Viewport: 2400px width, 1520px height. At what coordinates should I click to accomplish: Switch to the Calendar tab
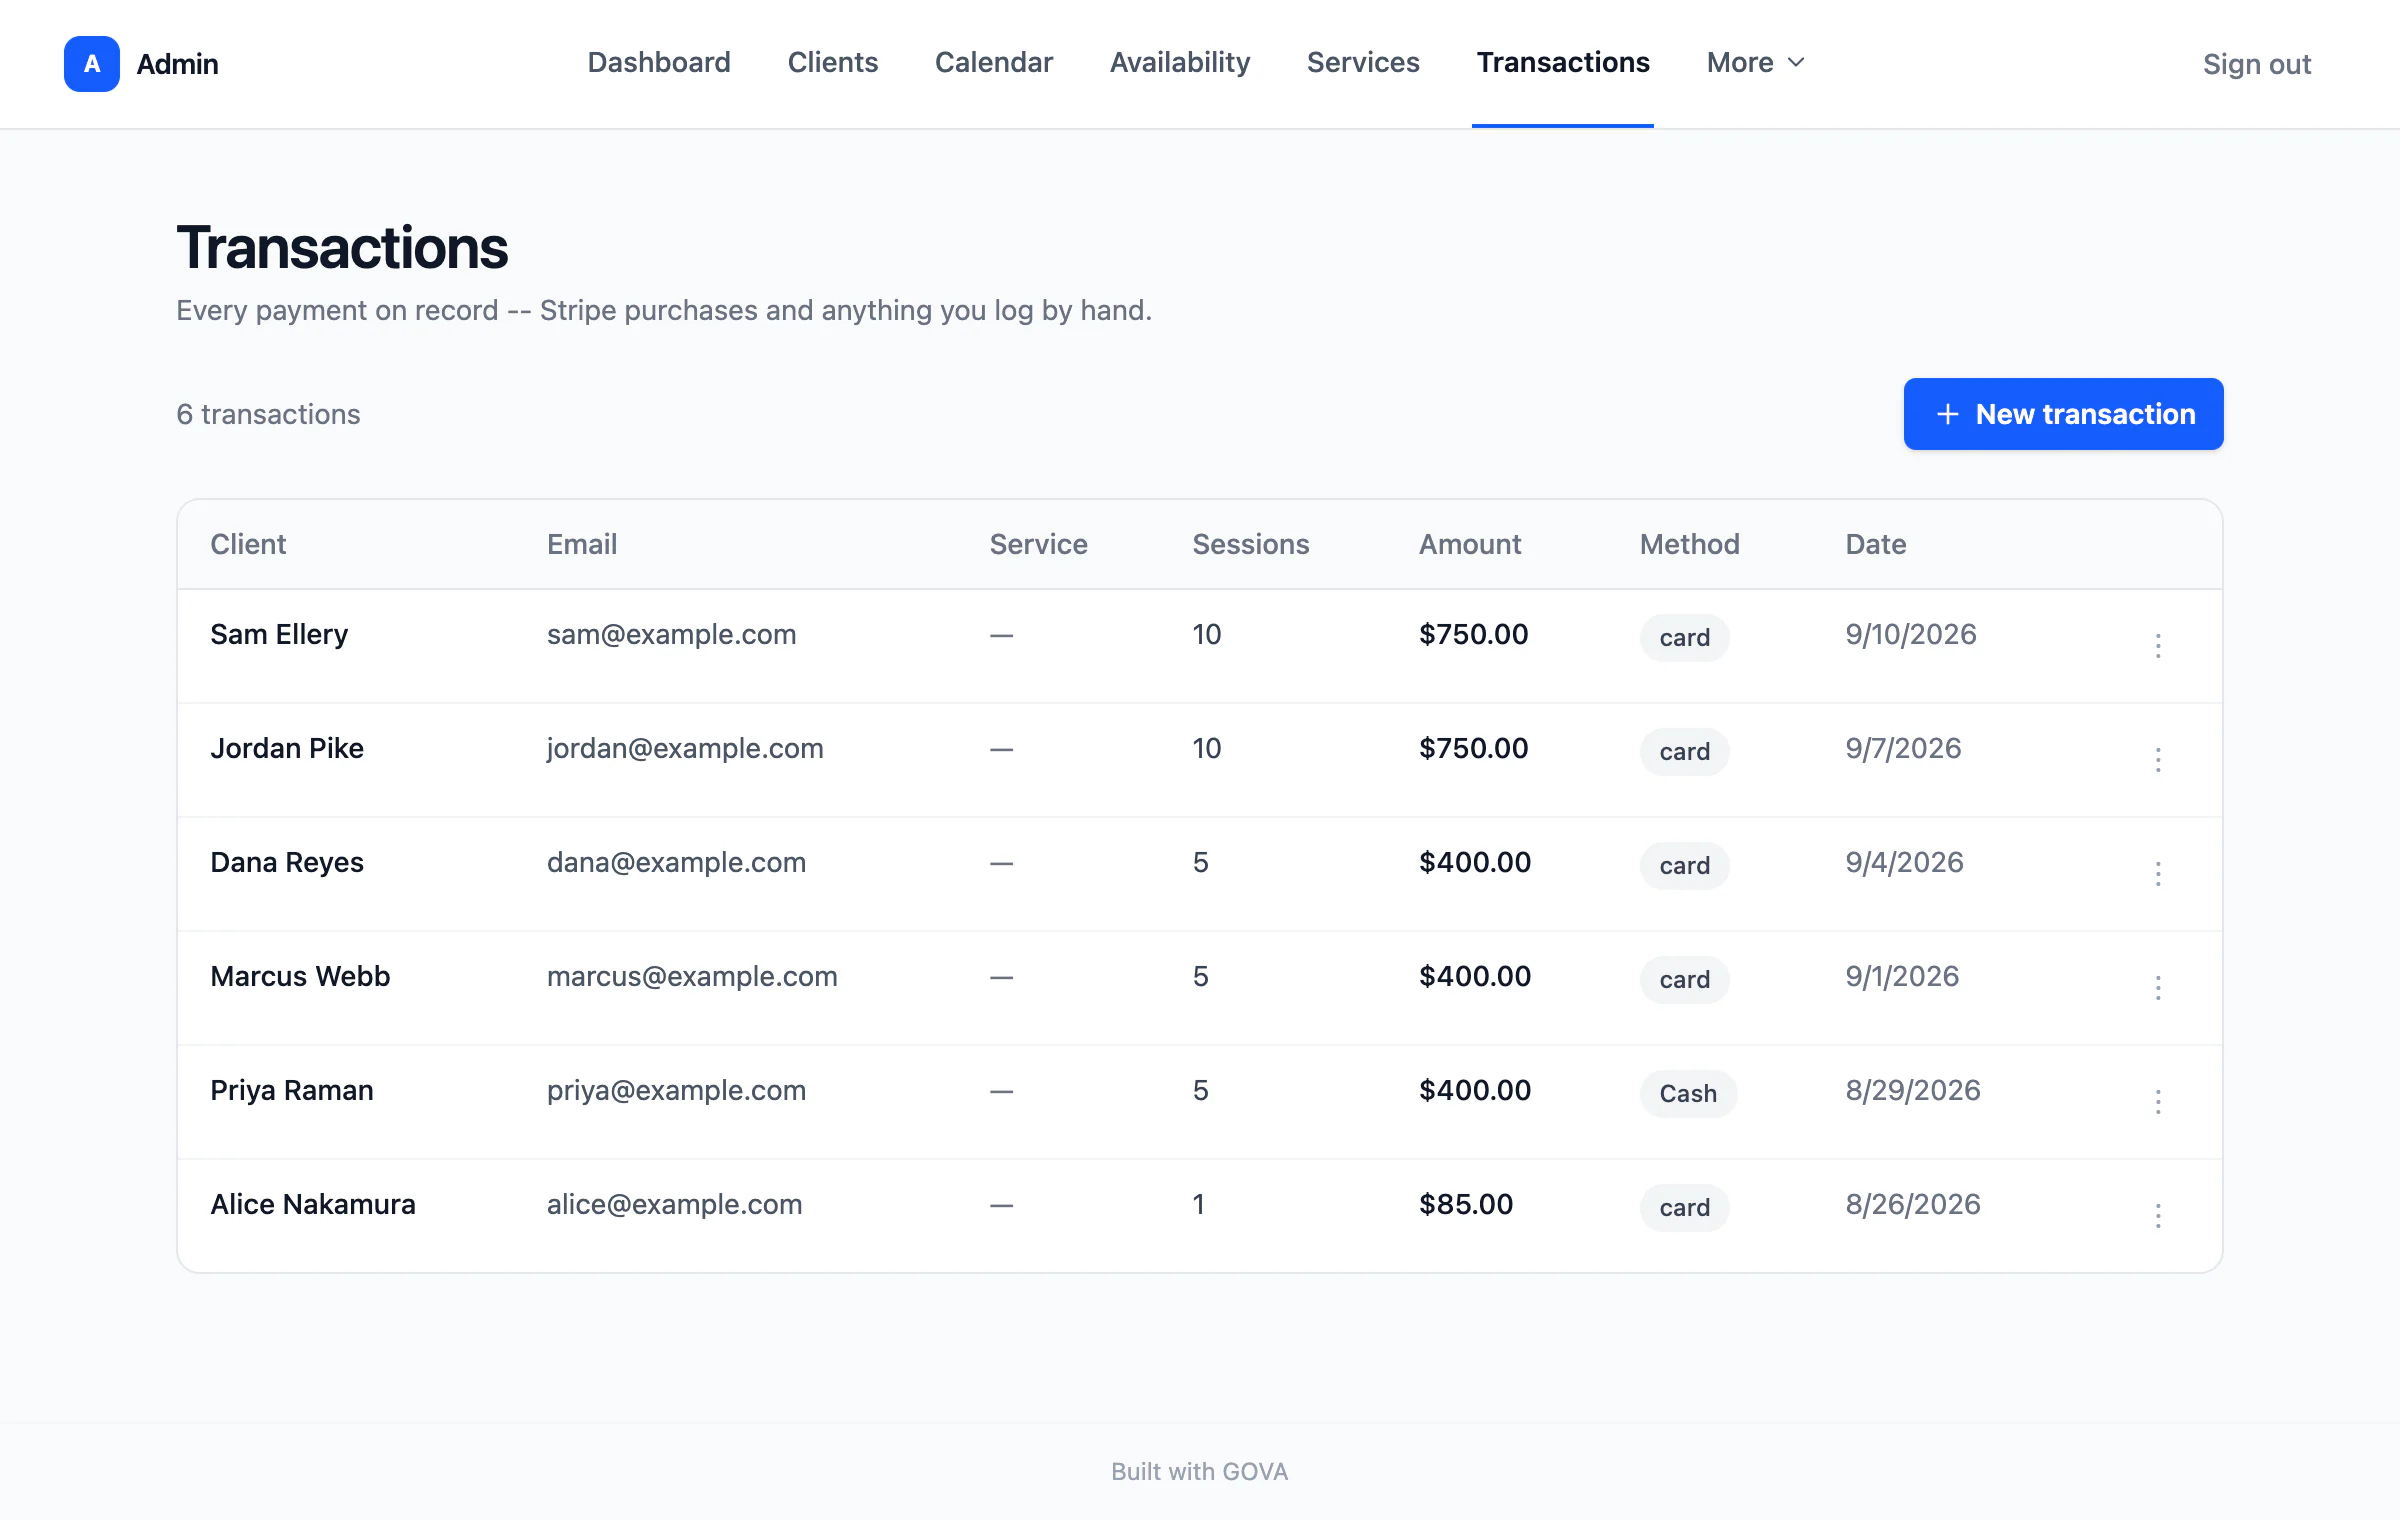tap(994, 63)
